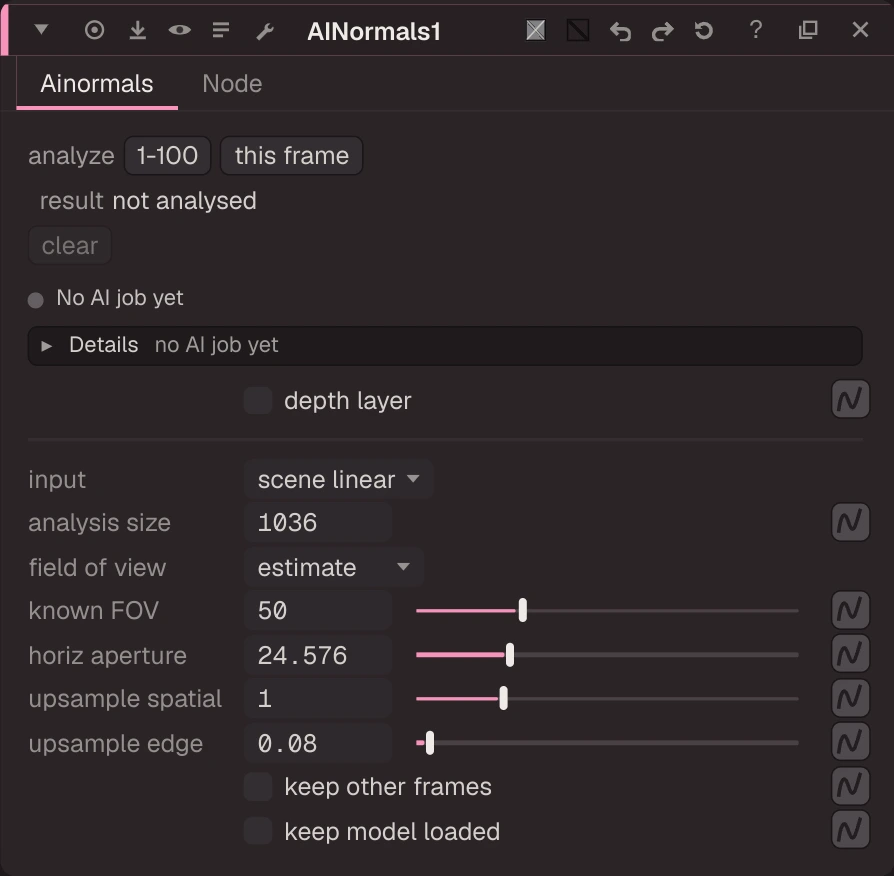894x876 pixels.
Task: Click the upsample edge value field
Action: tap(318, 743)
